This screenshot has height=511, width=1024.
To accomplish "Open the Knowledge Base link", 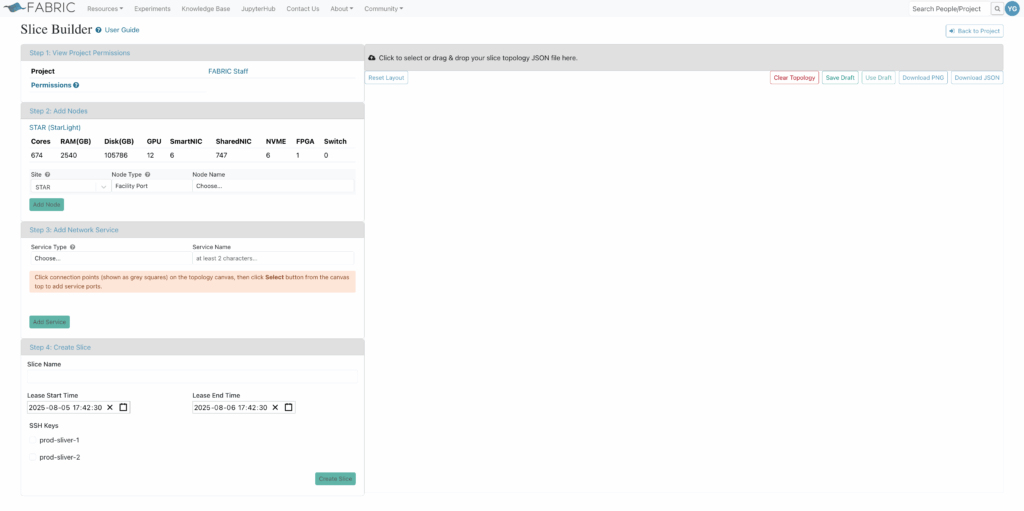I will point(206,8).
